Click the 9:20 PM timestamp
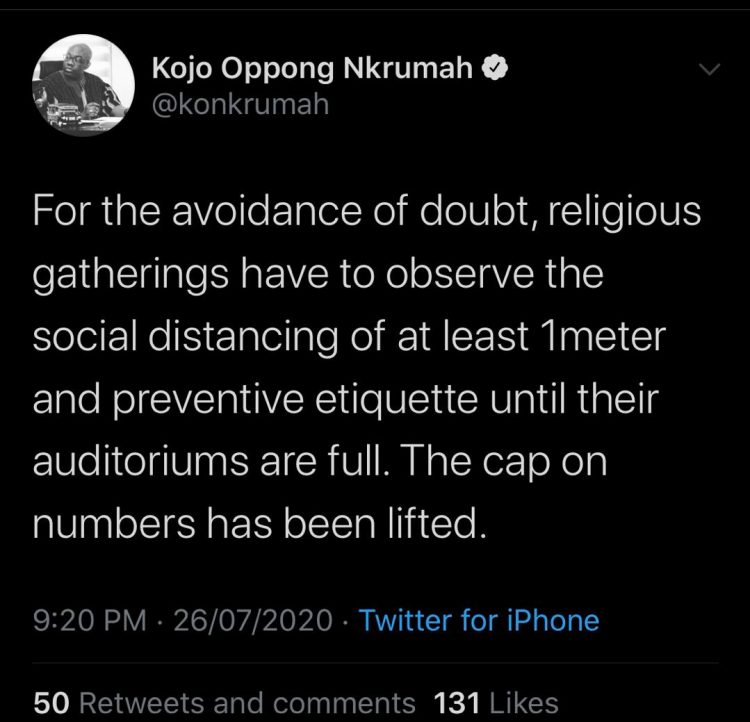 [x=91, y=620]
